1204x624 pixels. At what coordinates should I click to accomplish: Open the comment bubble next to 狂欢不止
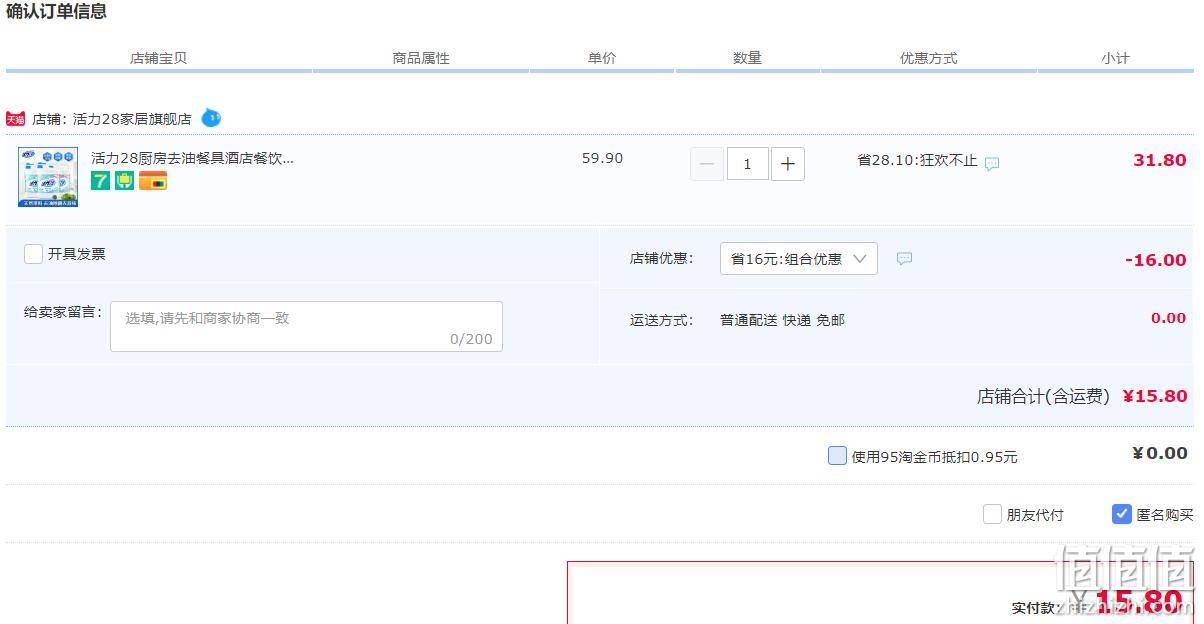[x=992, y=163]
